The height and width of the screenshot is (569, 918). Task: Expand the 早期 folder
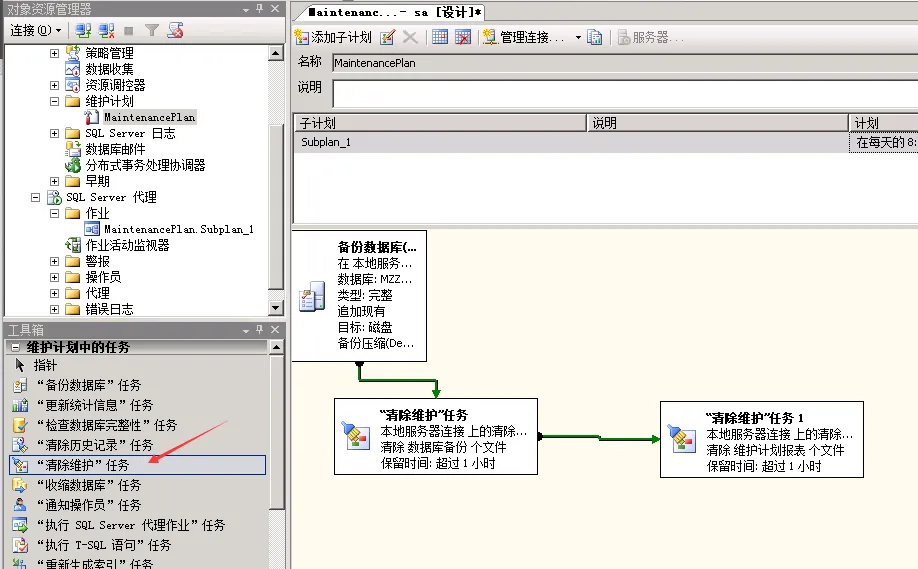pos(54,181)
